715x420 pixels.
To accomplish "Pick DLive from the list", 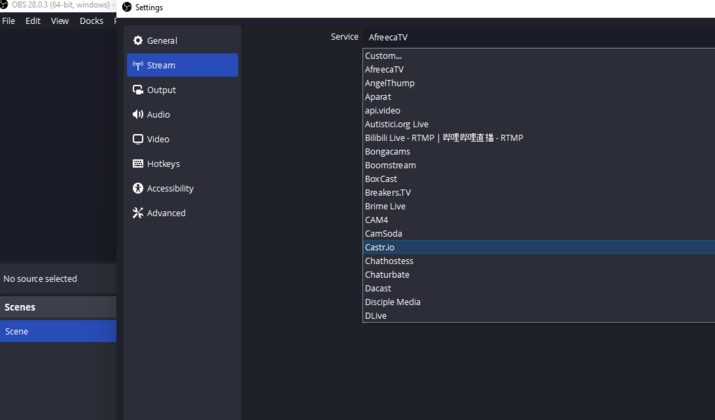I will click(539, 316).
